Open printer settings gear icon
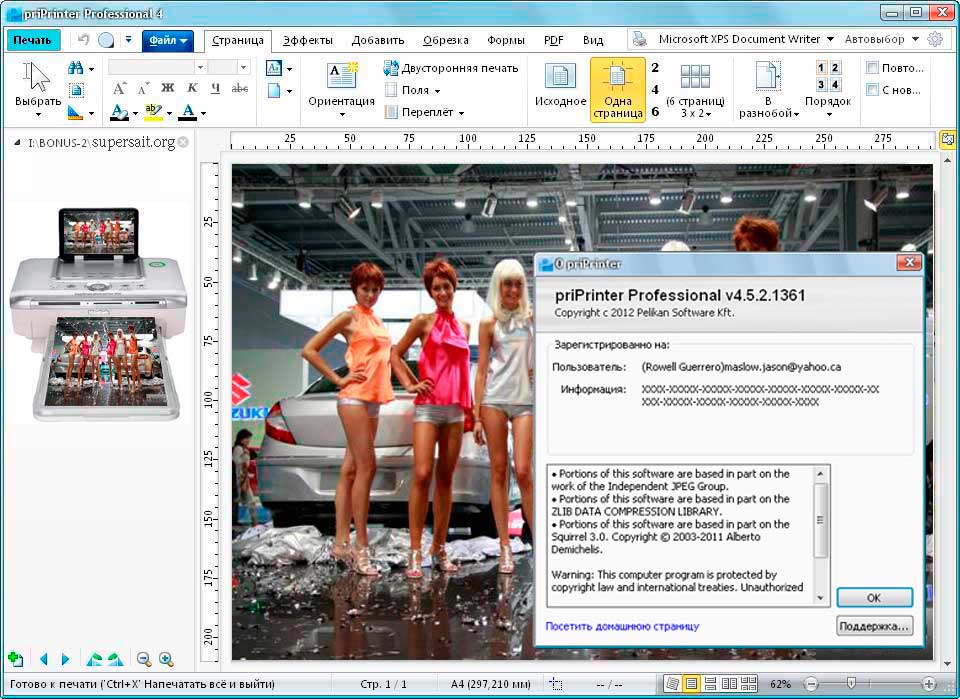 tap(935, 39)
